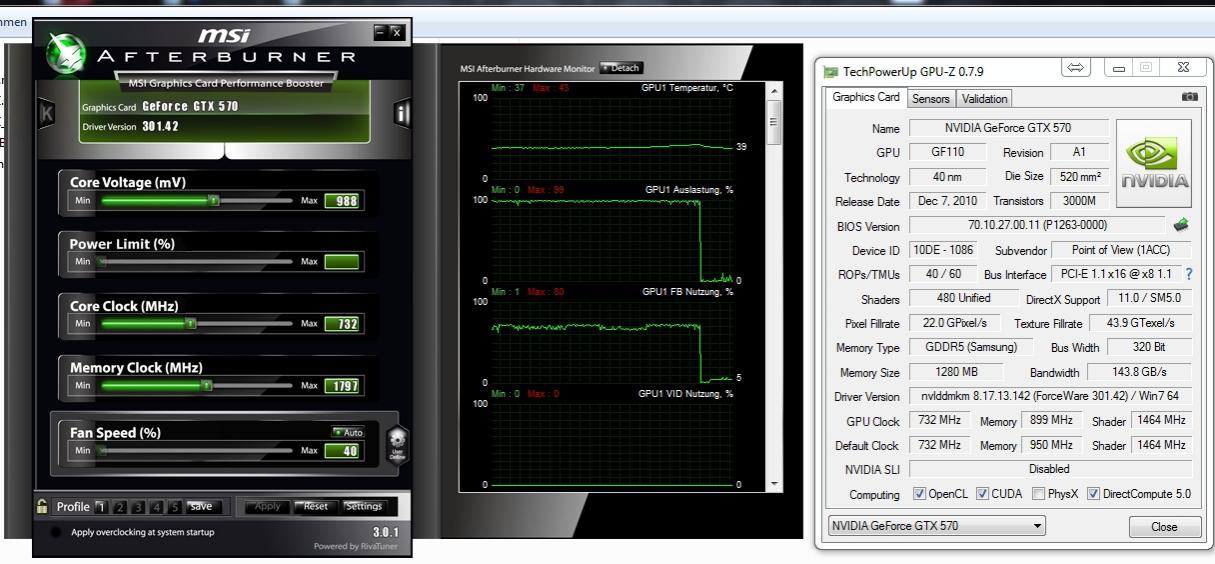Screen dimensions: 1215x564
Task: Take a GPU-Z screenshot with the camera icon
Action: [x=1189, y=97]
